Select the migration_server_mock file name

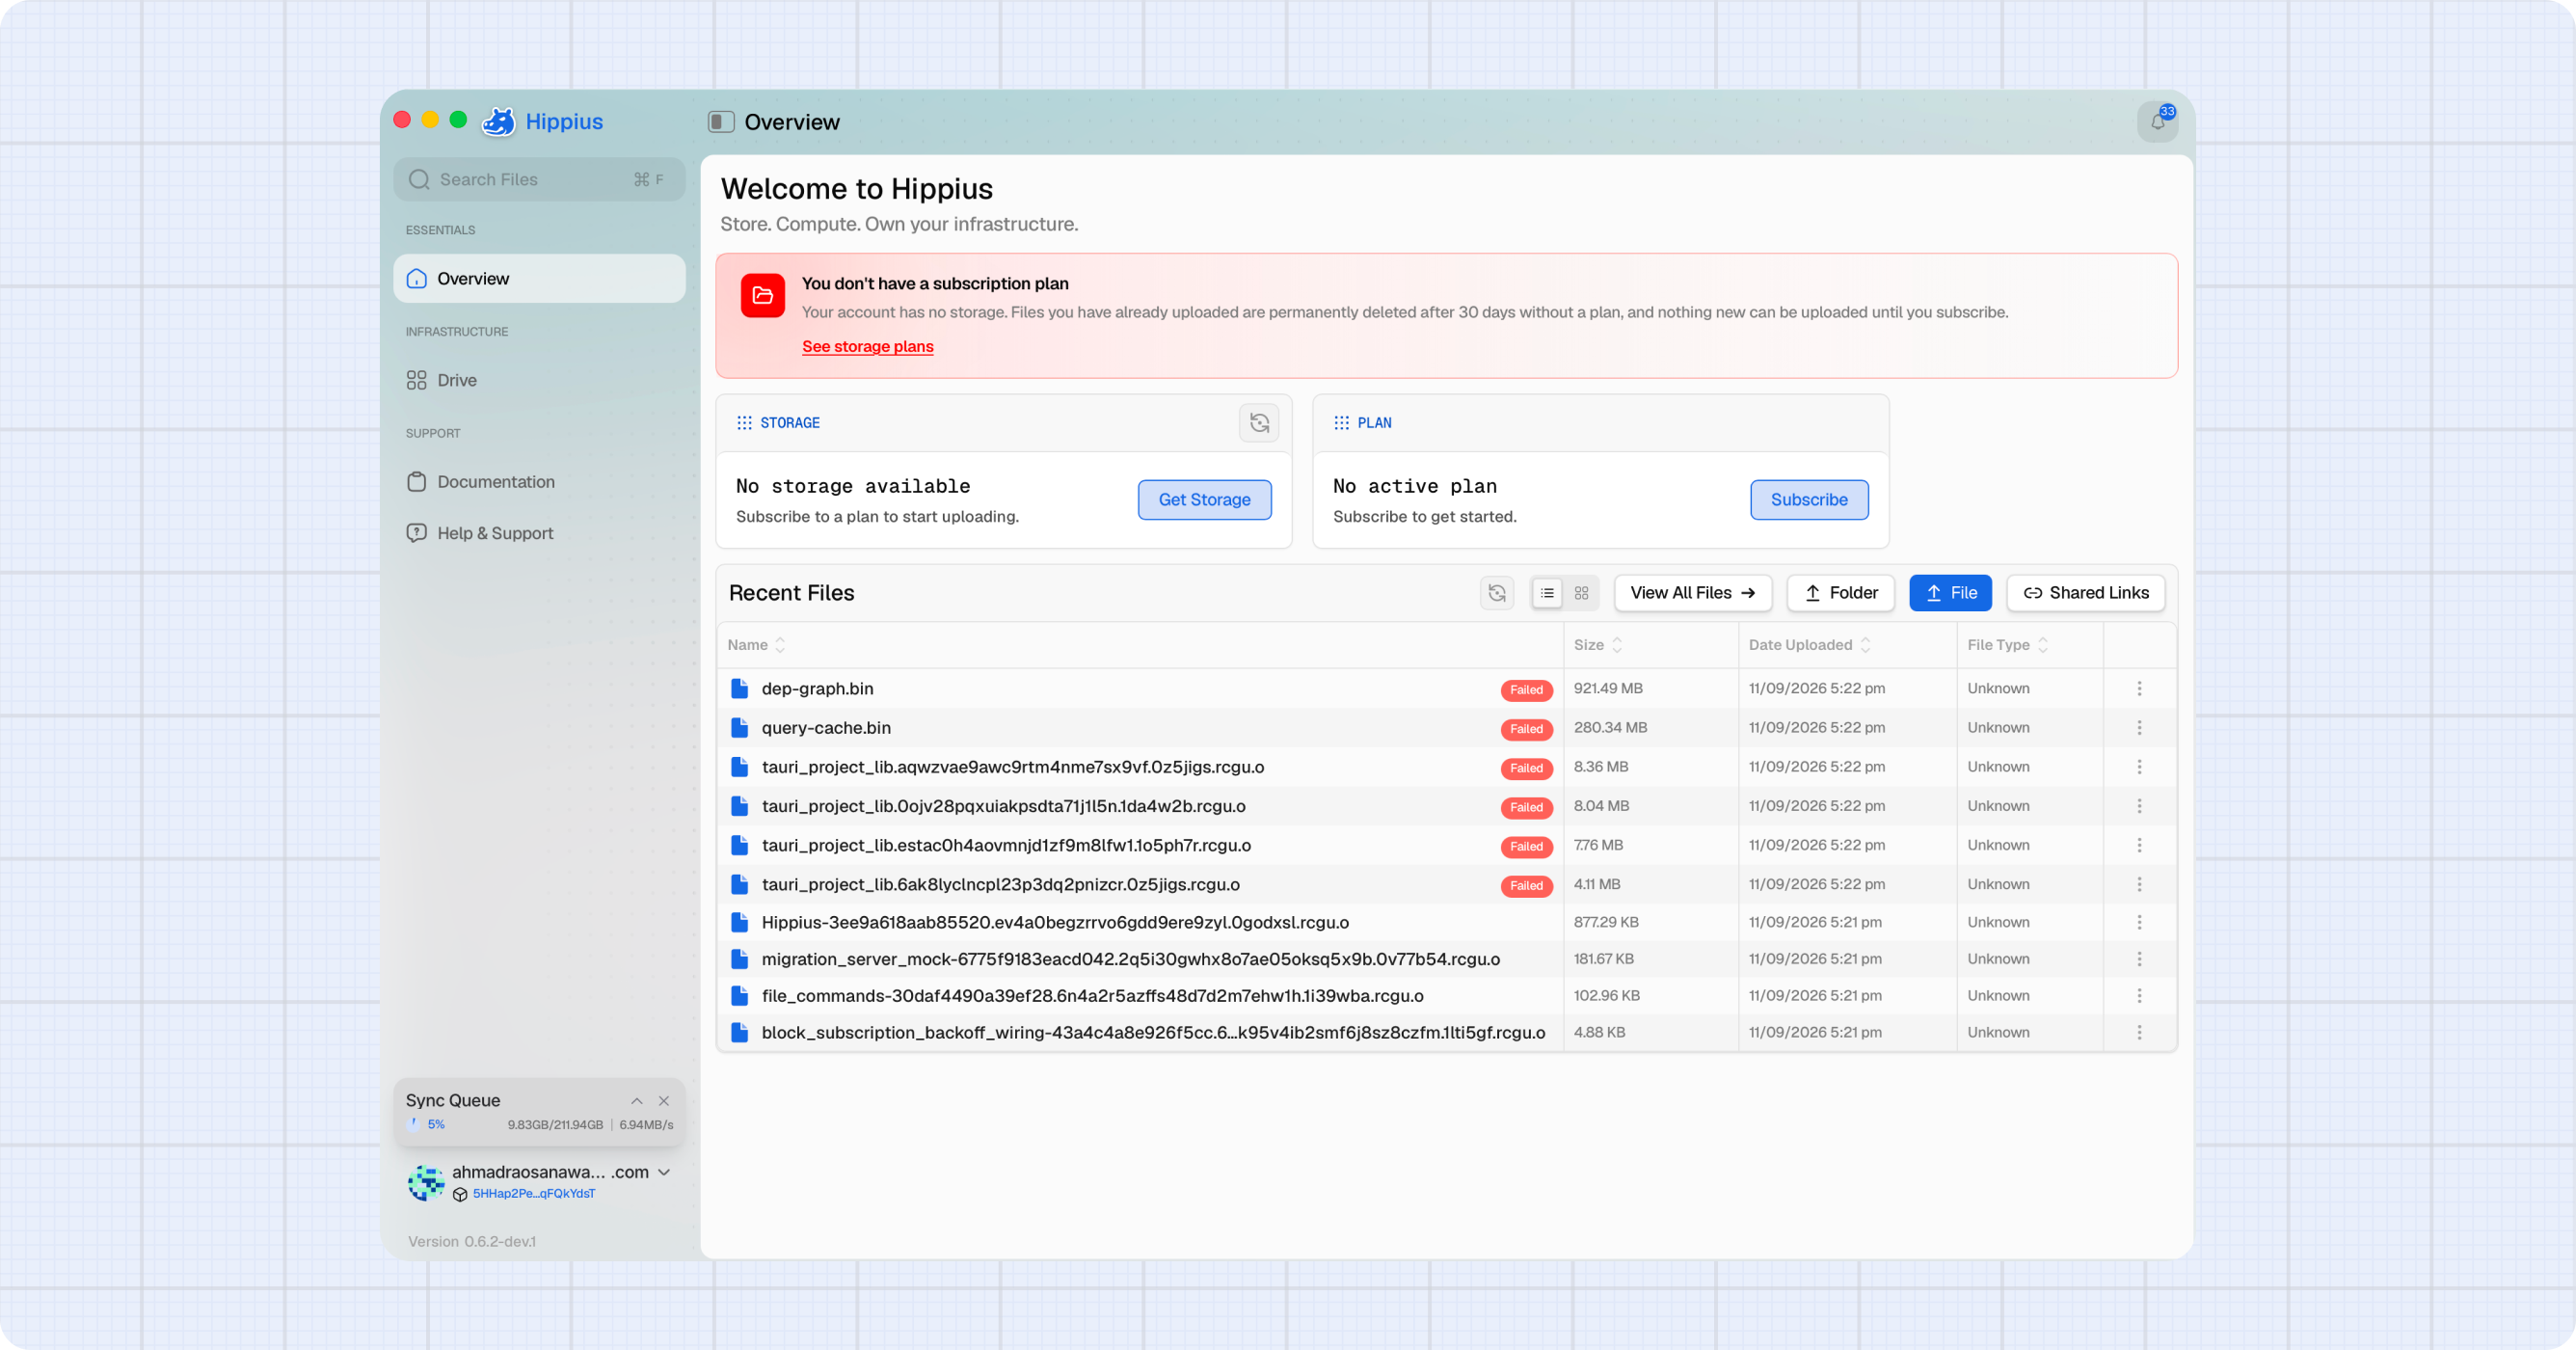point(1130,959)
